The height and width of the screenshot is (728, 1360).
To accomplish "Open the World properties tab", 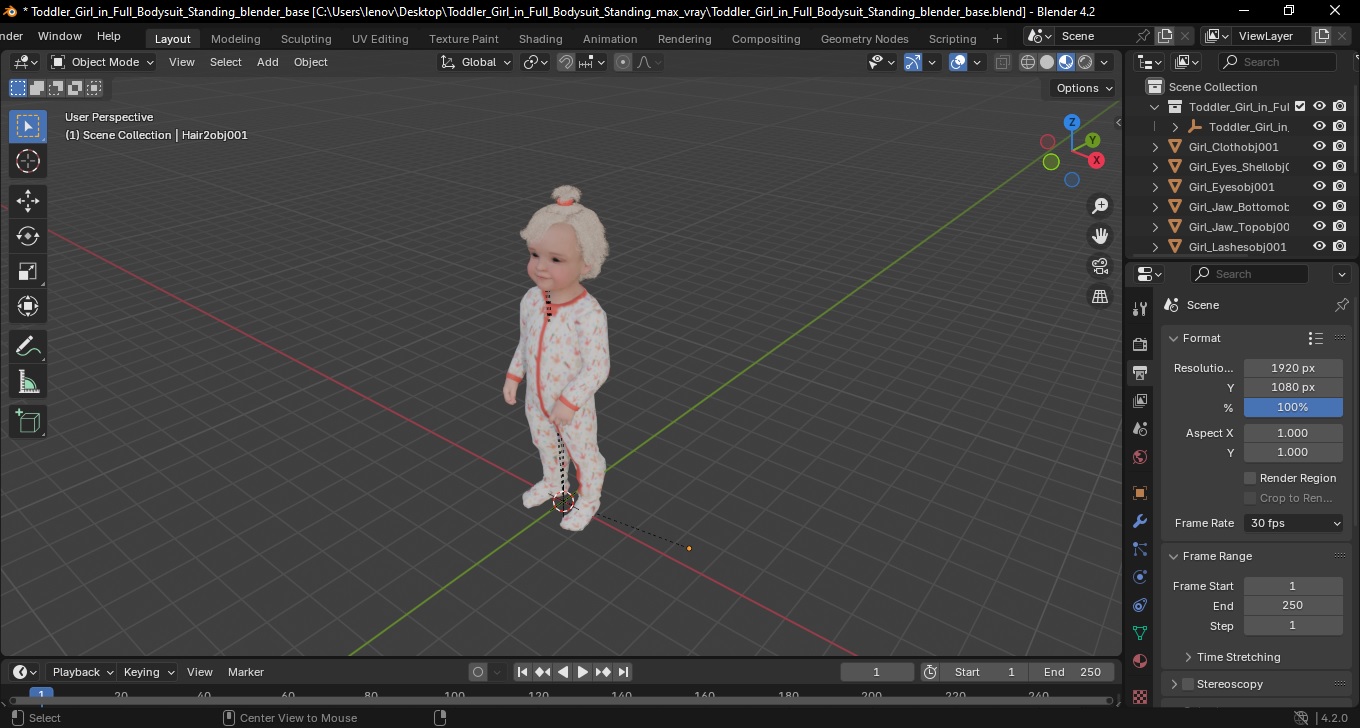I will tap(1140, 457).
